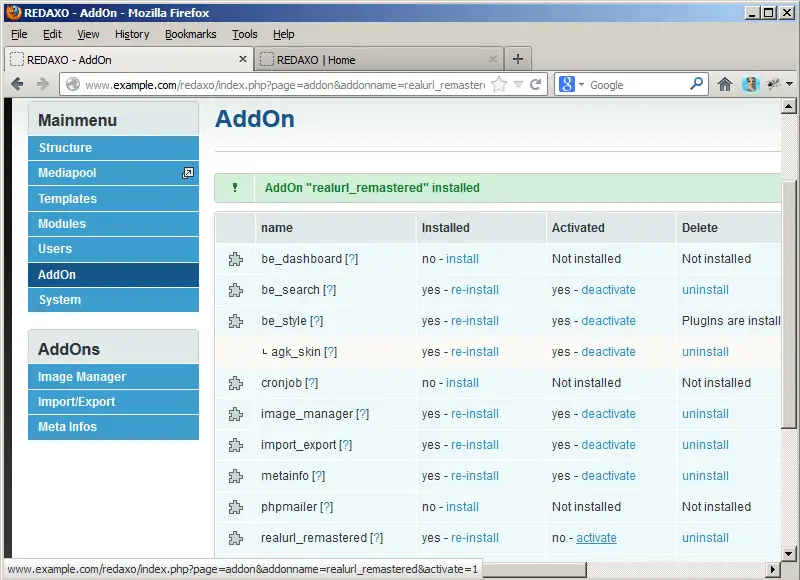Click the realurl_remastered puzzle piece icon
This screenshot has width=800, height=580.
[235, 538]
